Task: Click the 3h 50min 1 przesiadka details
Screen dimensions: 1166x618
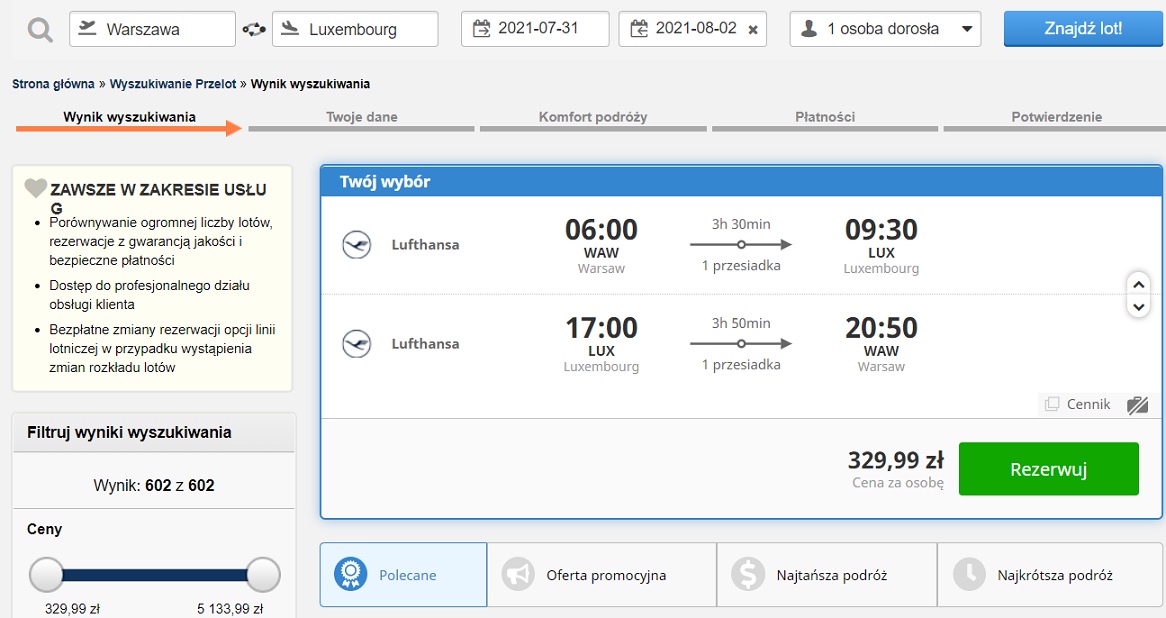Action: (x=741, y=344)
